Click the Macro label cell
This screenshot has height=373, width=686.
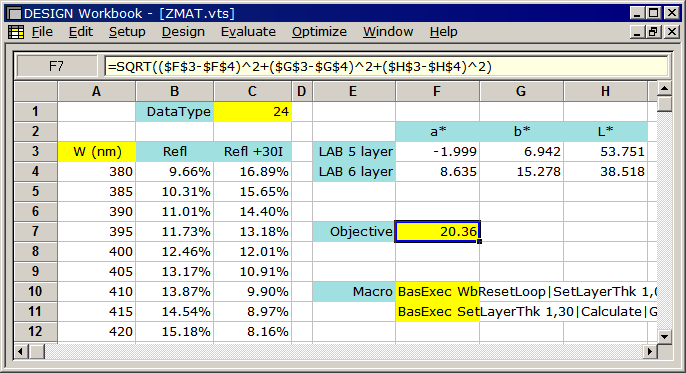(354, 292)
